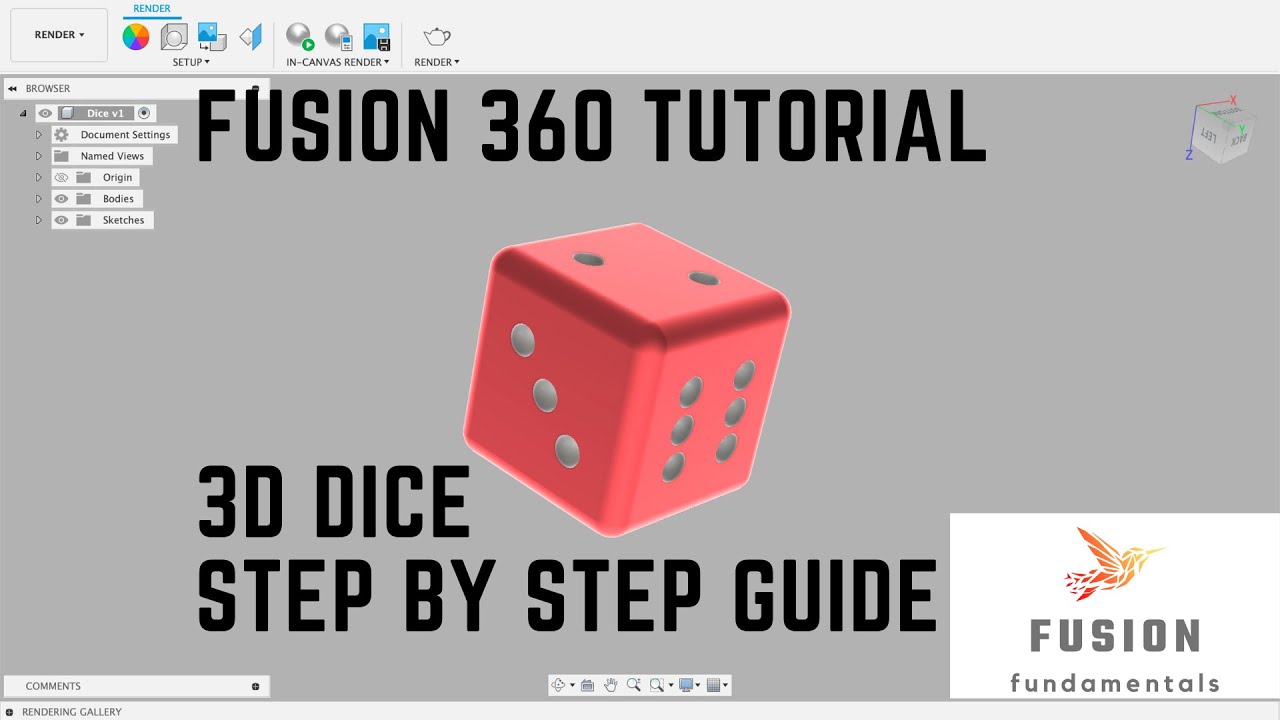
Task: Expand the Origin node
Action: point(39,178)
